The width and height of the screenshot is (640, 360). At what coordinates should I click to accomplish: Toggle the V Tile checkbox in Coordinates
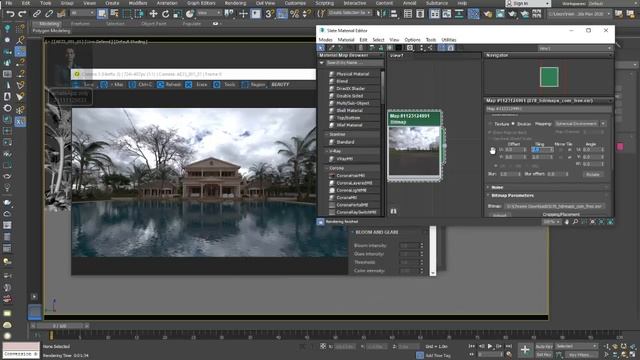(x=569, y=157)
